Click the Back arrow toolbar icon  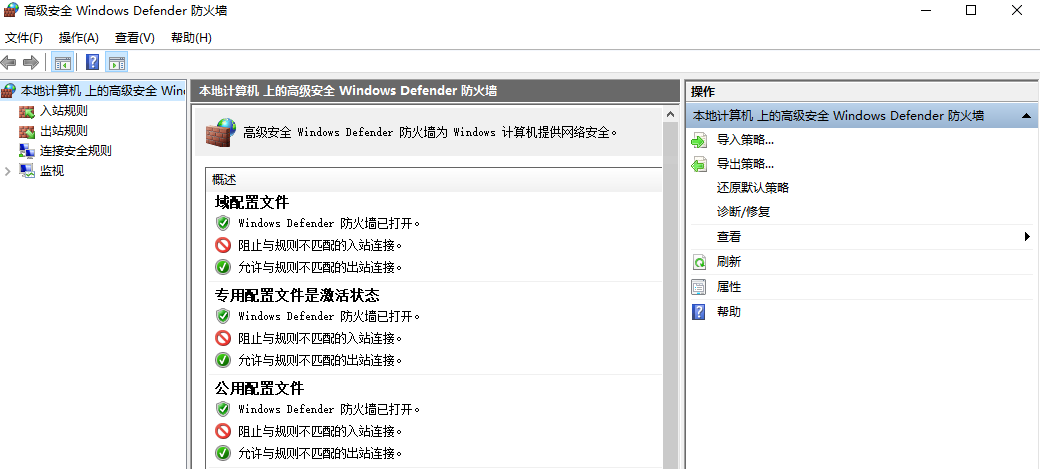pyautogui.click(x=9, y=62)
